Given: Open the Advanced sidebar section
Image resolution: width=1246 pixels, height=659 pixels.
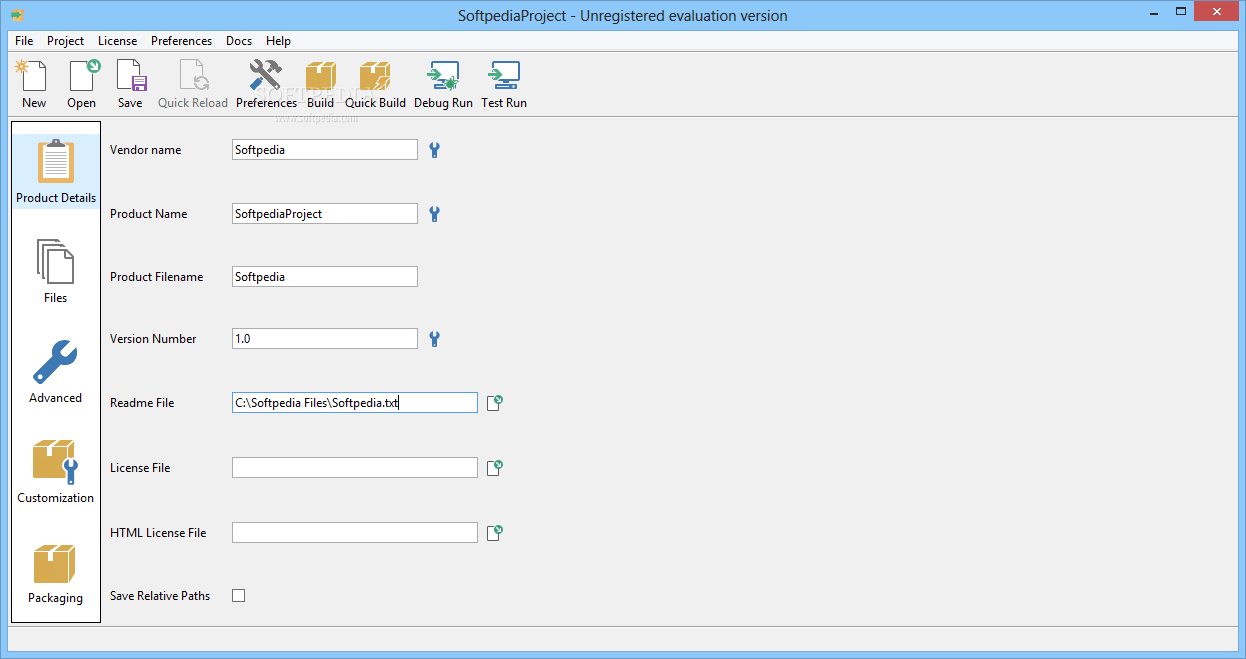Looking at the screenshot, I should [56, 371].
